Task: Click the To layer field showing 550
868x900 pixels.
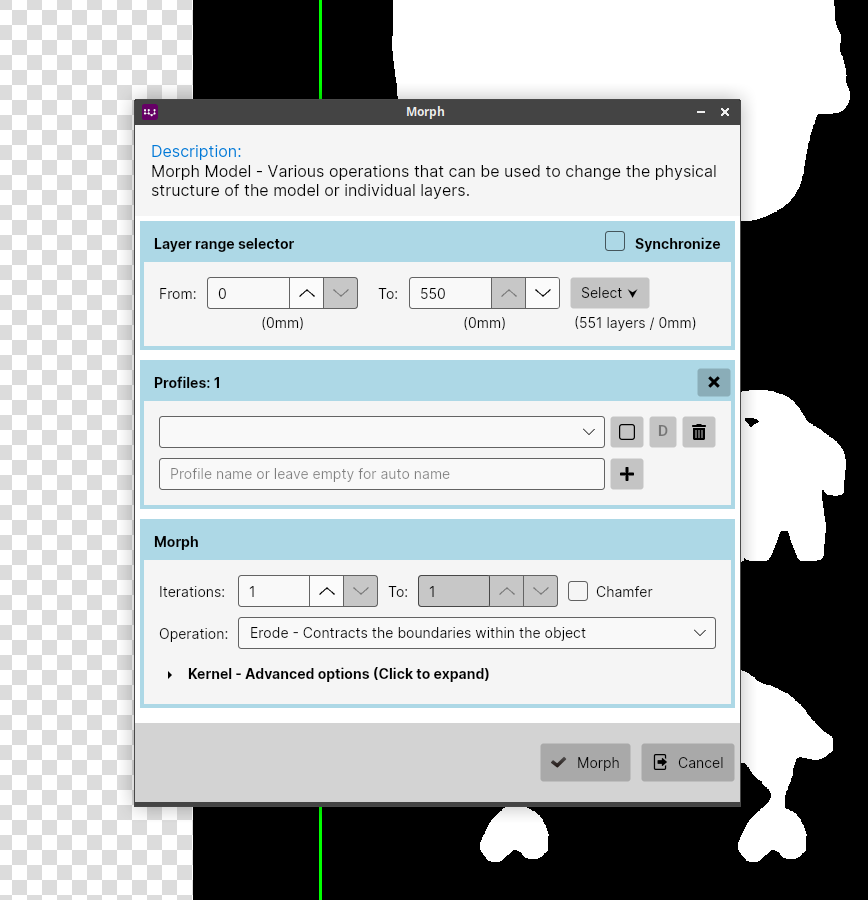Action: [450, 293]
